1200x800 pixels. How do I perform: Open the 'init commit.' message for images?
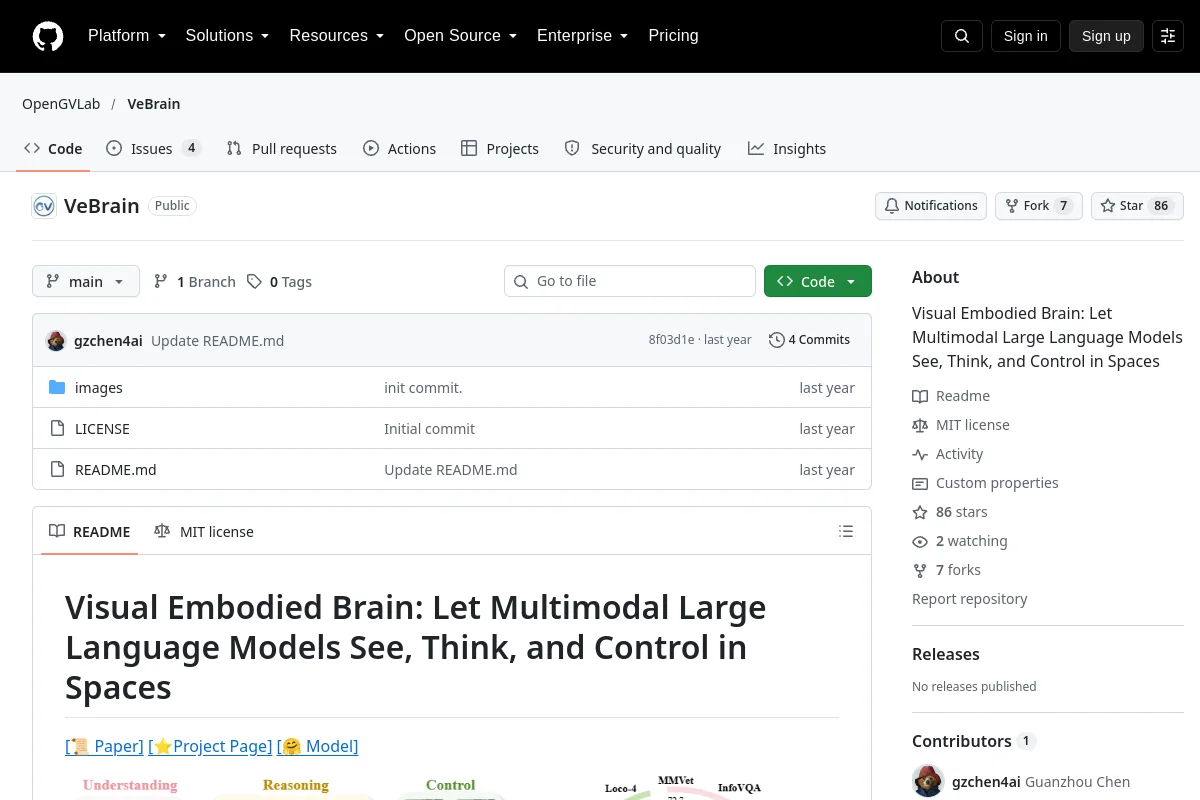423,388
